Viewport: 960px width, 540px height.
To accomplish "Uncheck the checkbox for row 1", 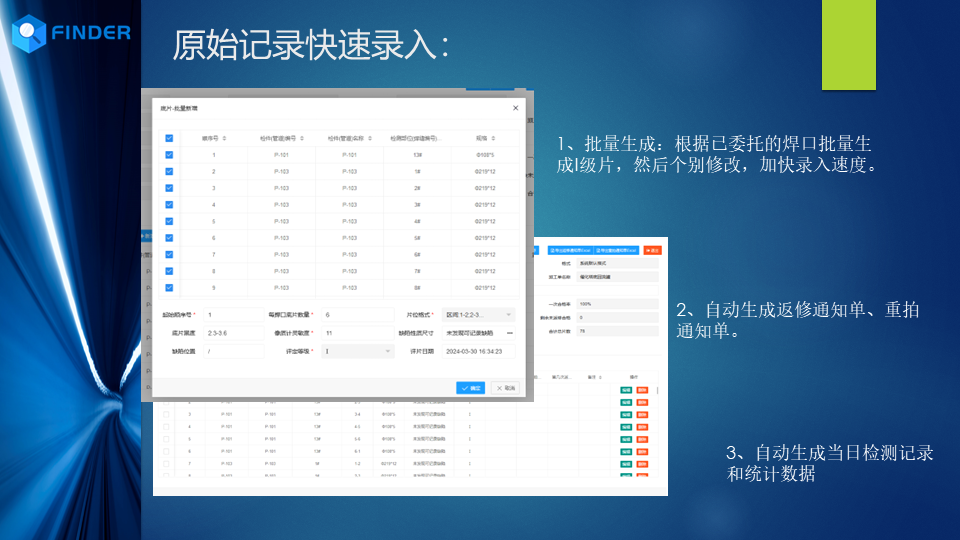I will pyautogui.click(x=169, y=155).
